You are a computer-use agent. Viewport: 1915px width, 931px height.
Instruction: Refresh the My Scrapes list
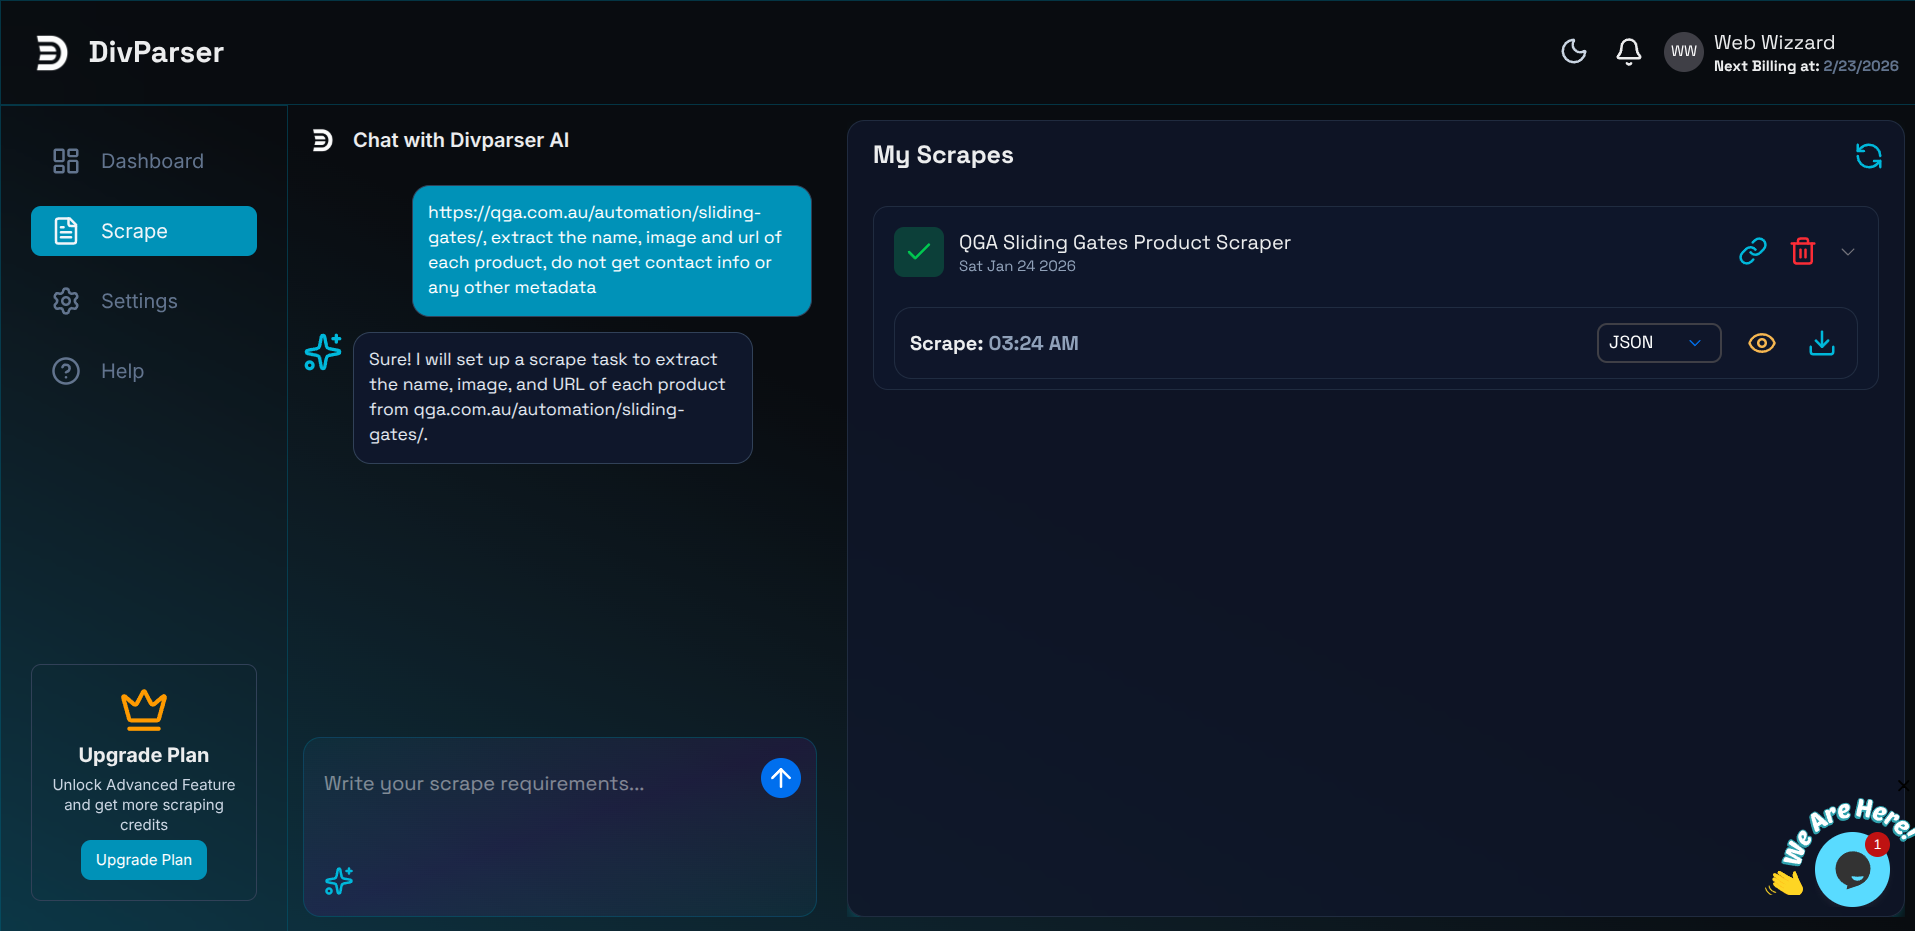[1868, 156]
